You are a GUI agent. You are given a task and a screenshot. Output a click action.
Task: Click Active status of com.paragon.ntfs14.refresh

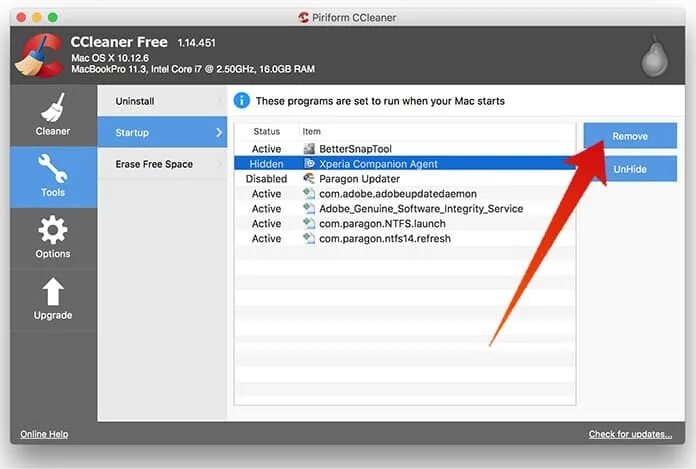(266, 238)
